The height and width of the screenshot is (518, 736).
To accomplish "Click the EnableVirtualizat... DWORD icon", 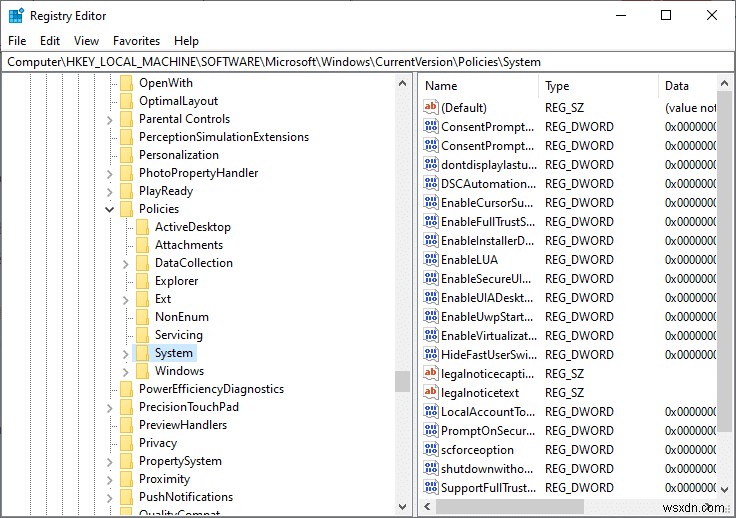I will (430, 335).
